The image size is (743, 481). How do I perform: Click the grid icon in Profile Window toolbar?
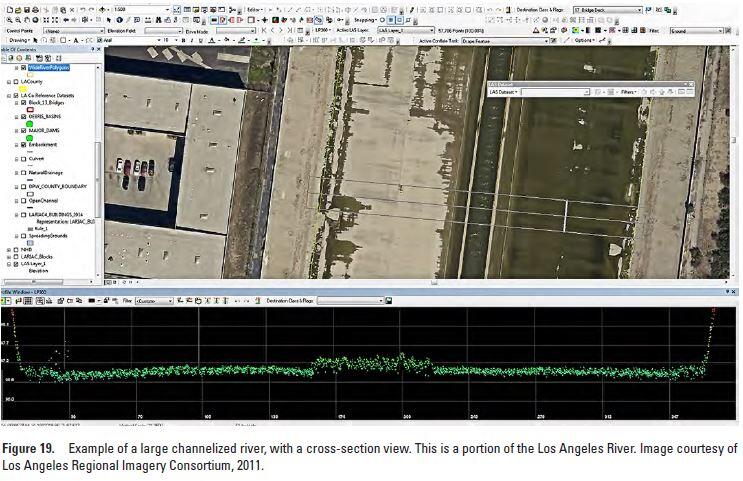coord(27,300)
